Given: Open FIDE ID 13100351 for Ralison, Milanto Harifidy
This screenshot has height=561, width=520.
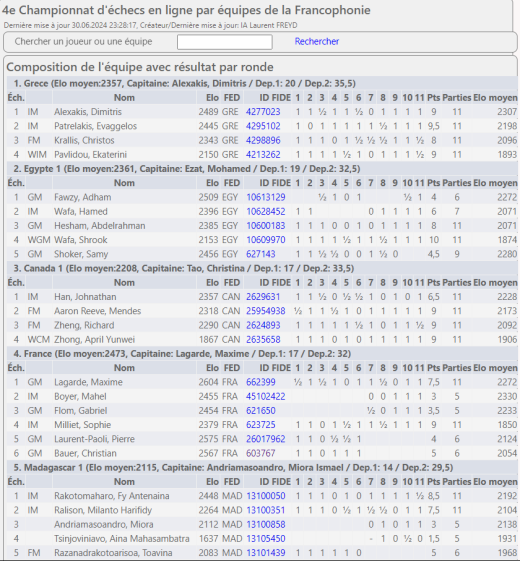Looking at the screenshot, I should (266, 511).
